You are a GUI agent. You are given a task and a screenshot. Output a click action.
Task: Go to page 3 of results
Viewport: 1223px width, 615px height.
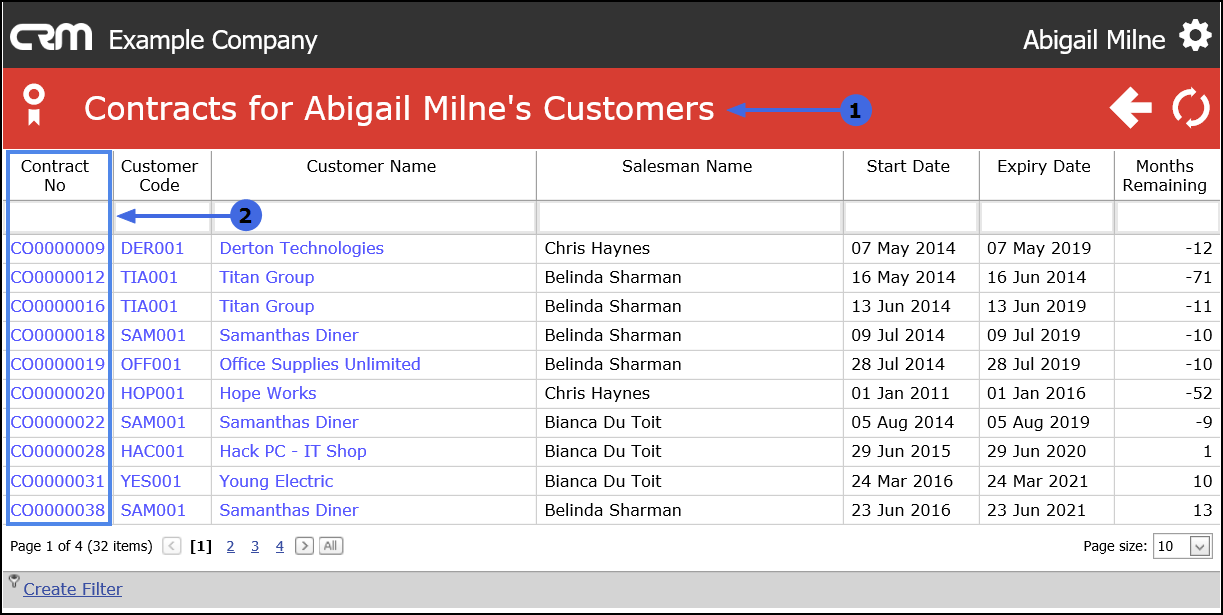pyautogui.click(x=255, y=546)
